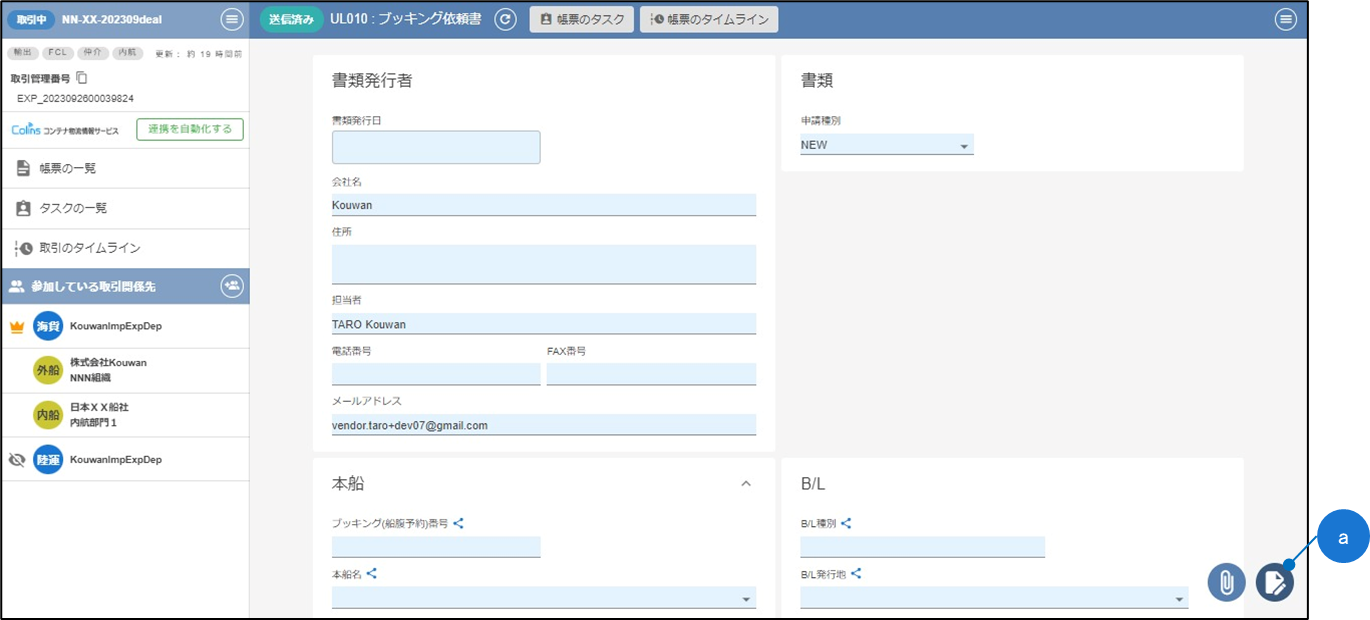Copy the transaction management number

(82, 78)
